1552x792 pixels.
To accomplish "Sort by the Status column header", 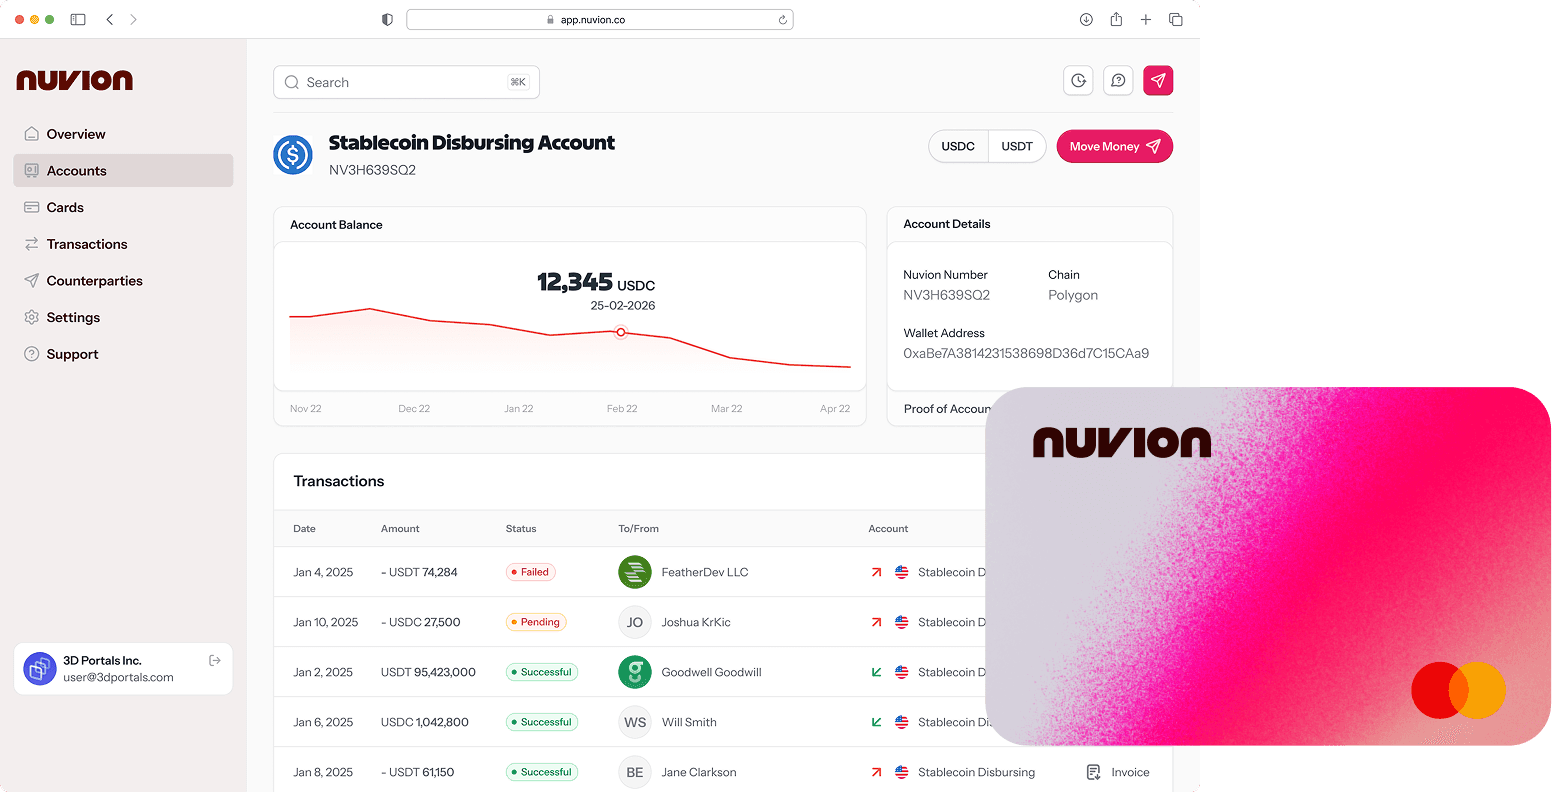I will tap(521, 528).
